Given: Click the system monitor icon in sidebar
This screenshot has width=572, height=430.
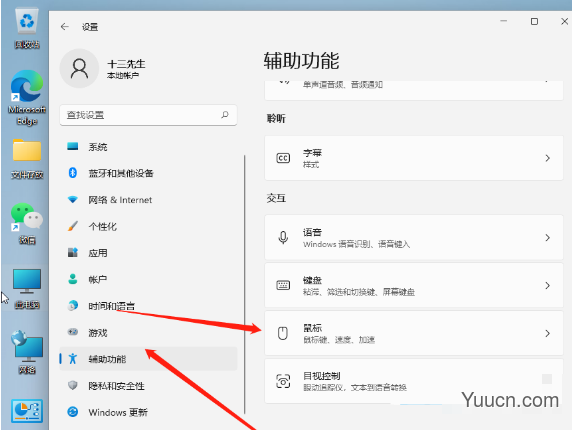Looking at the screenshot, I should click(x=73, y=146).
